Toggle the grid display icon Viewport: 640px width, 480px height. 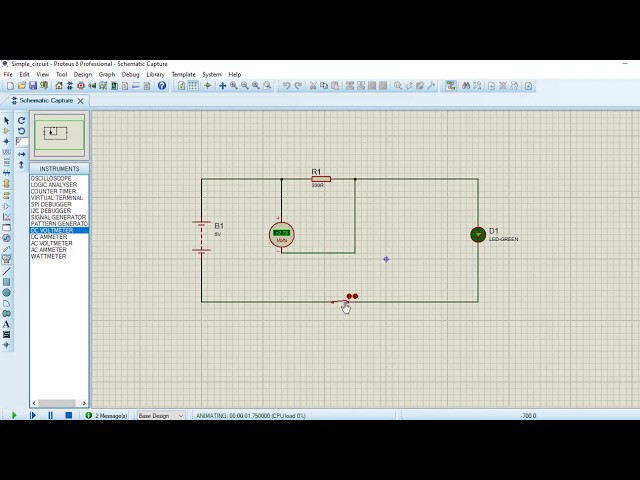pos(193,86)
